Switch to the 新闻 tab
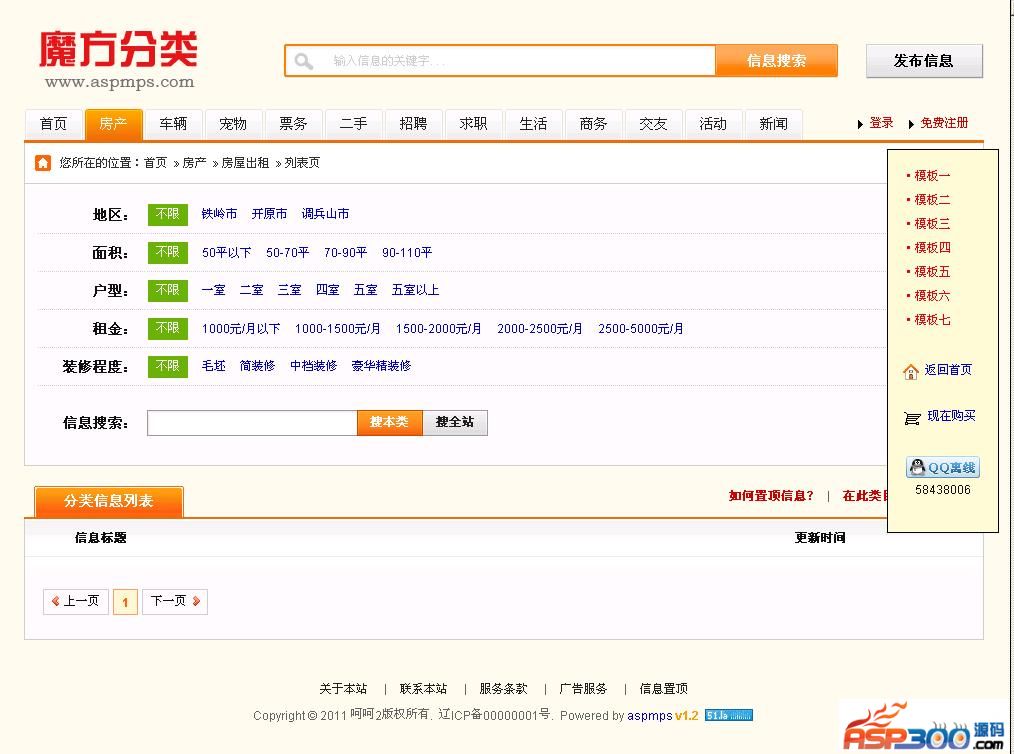 773,124
